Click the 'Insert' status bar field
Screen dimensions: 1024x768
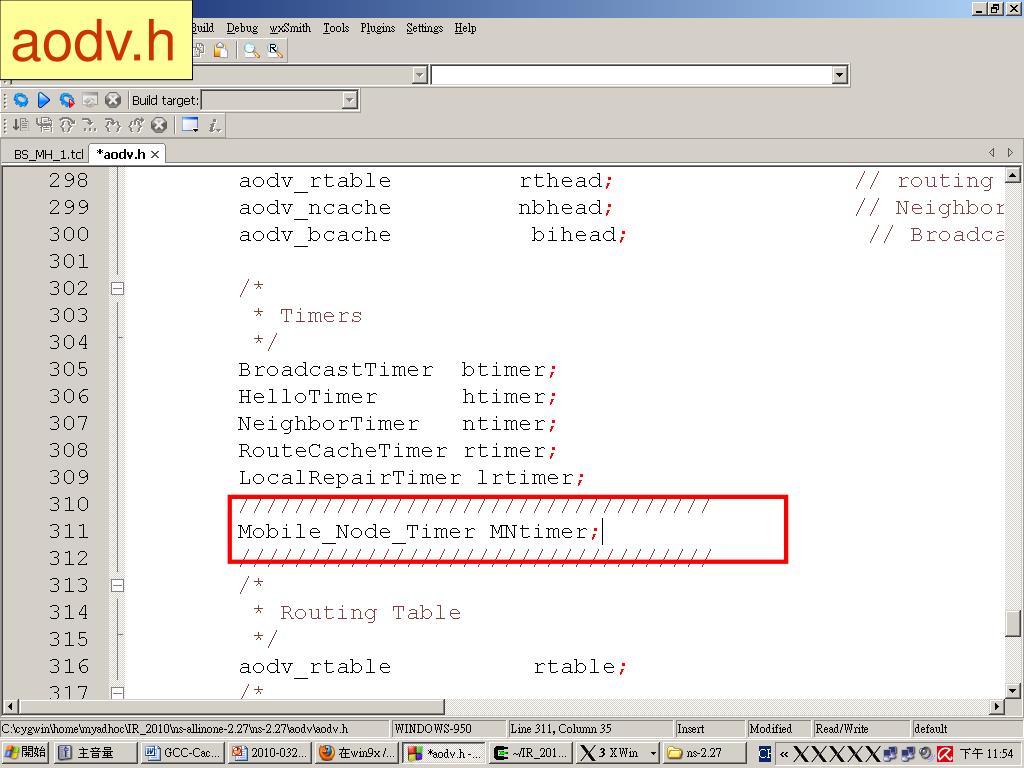pos(709,729)
